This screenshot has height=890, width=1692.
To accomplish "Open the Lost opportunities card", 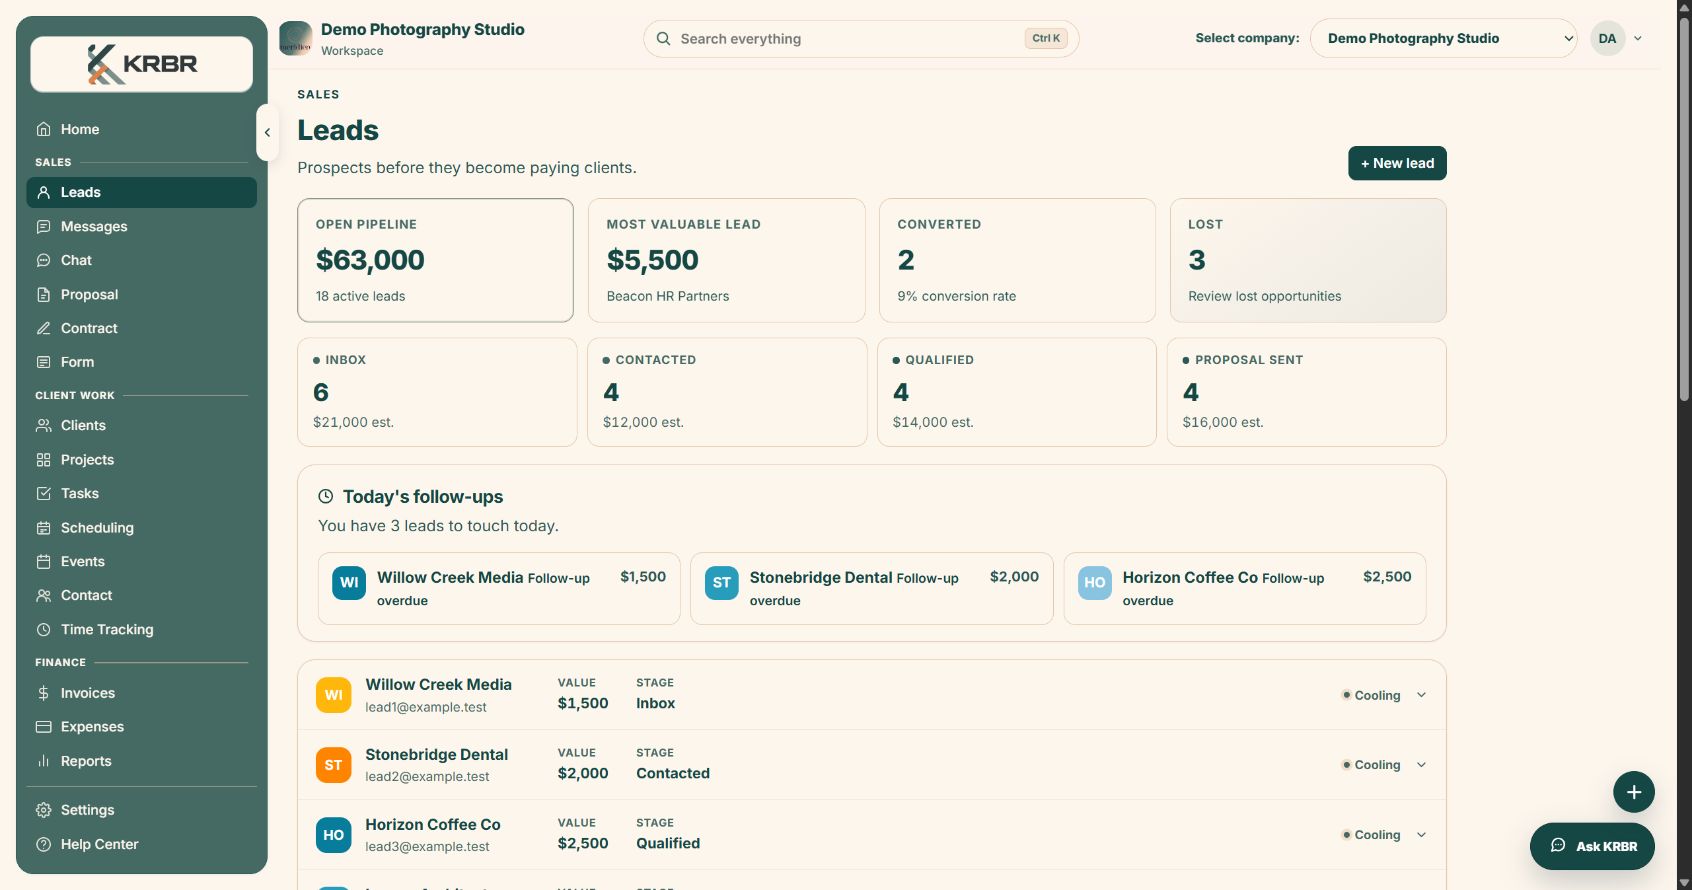I will pos(1308,260).
